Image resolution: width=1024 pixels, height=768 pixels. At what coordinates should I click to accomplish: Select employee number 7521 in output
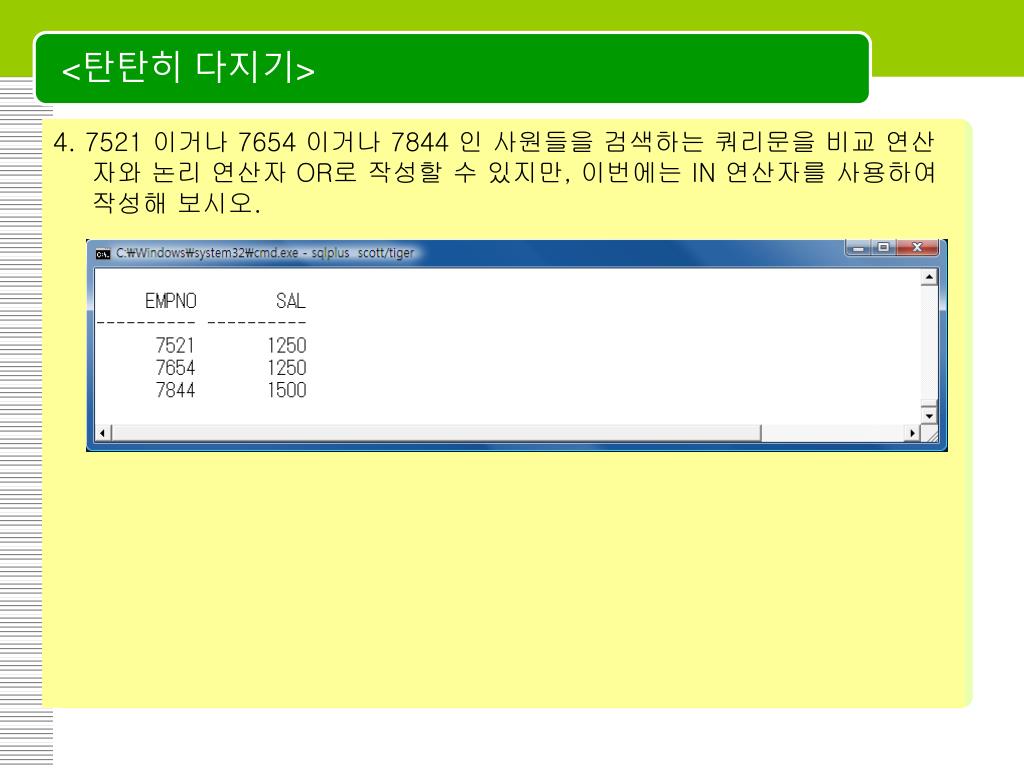point(175,346)
